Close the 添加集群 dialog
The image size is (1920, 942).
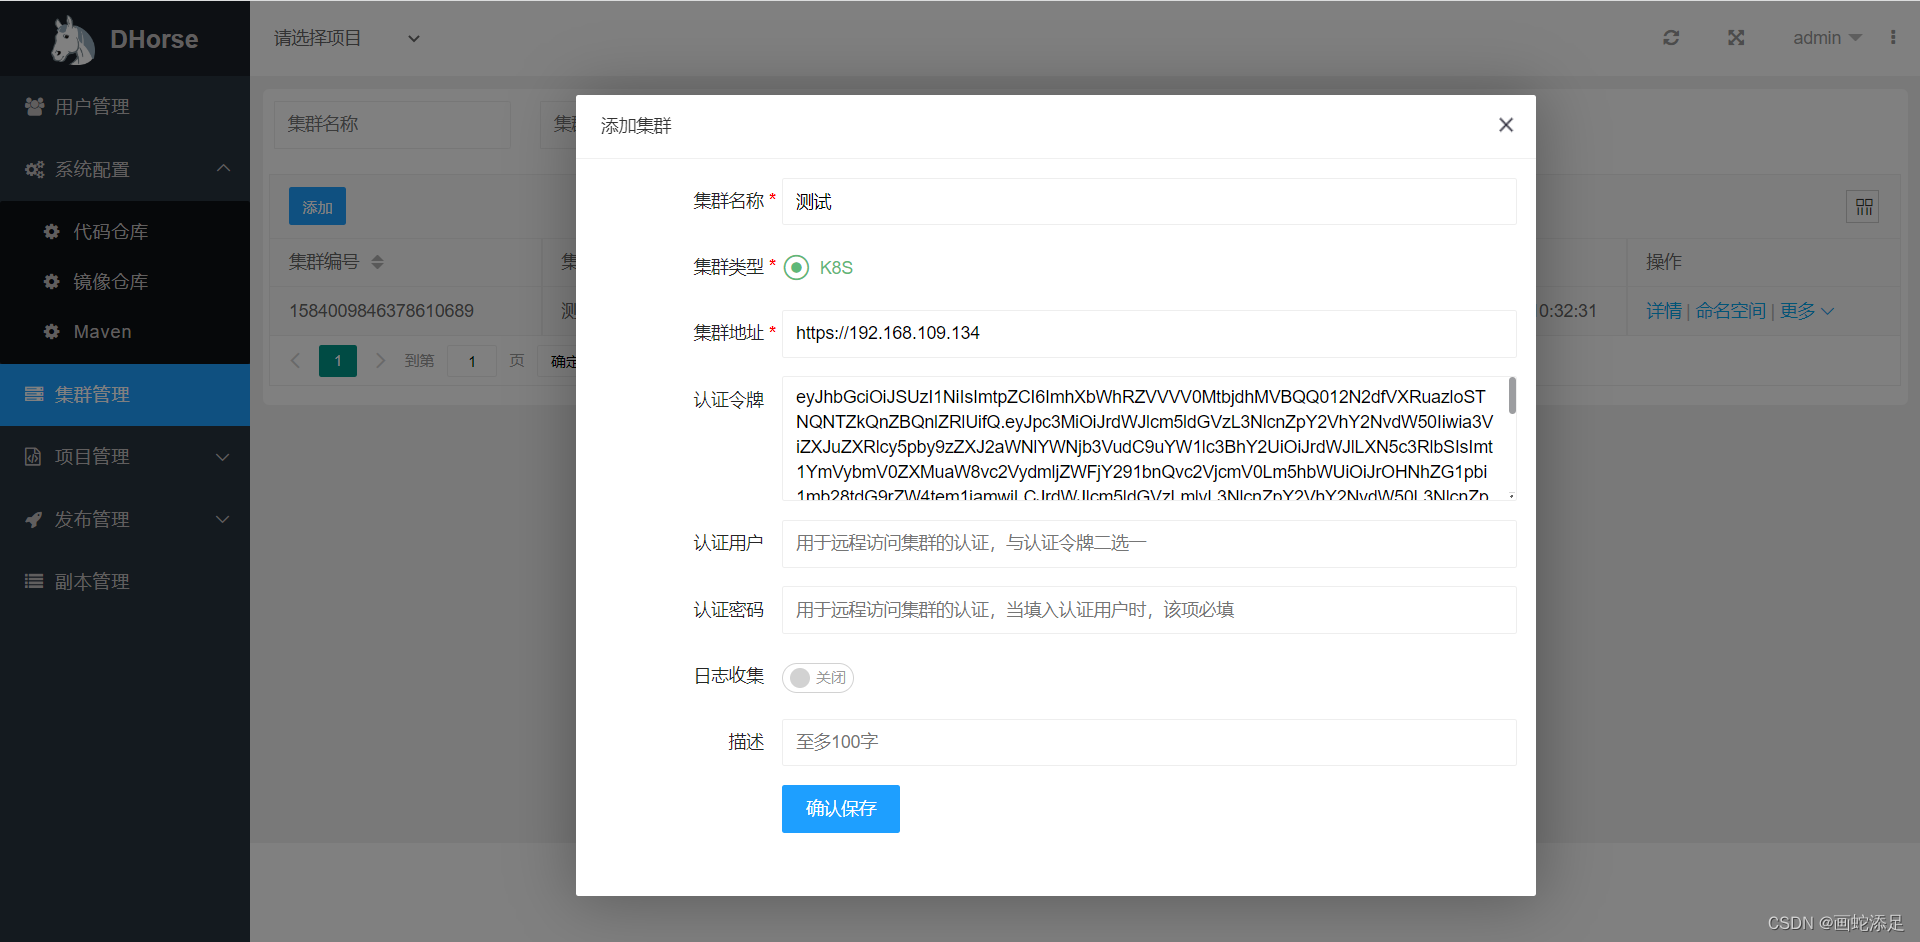click(x=1506, y=125)
